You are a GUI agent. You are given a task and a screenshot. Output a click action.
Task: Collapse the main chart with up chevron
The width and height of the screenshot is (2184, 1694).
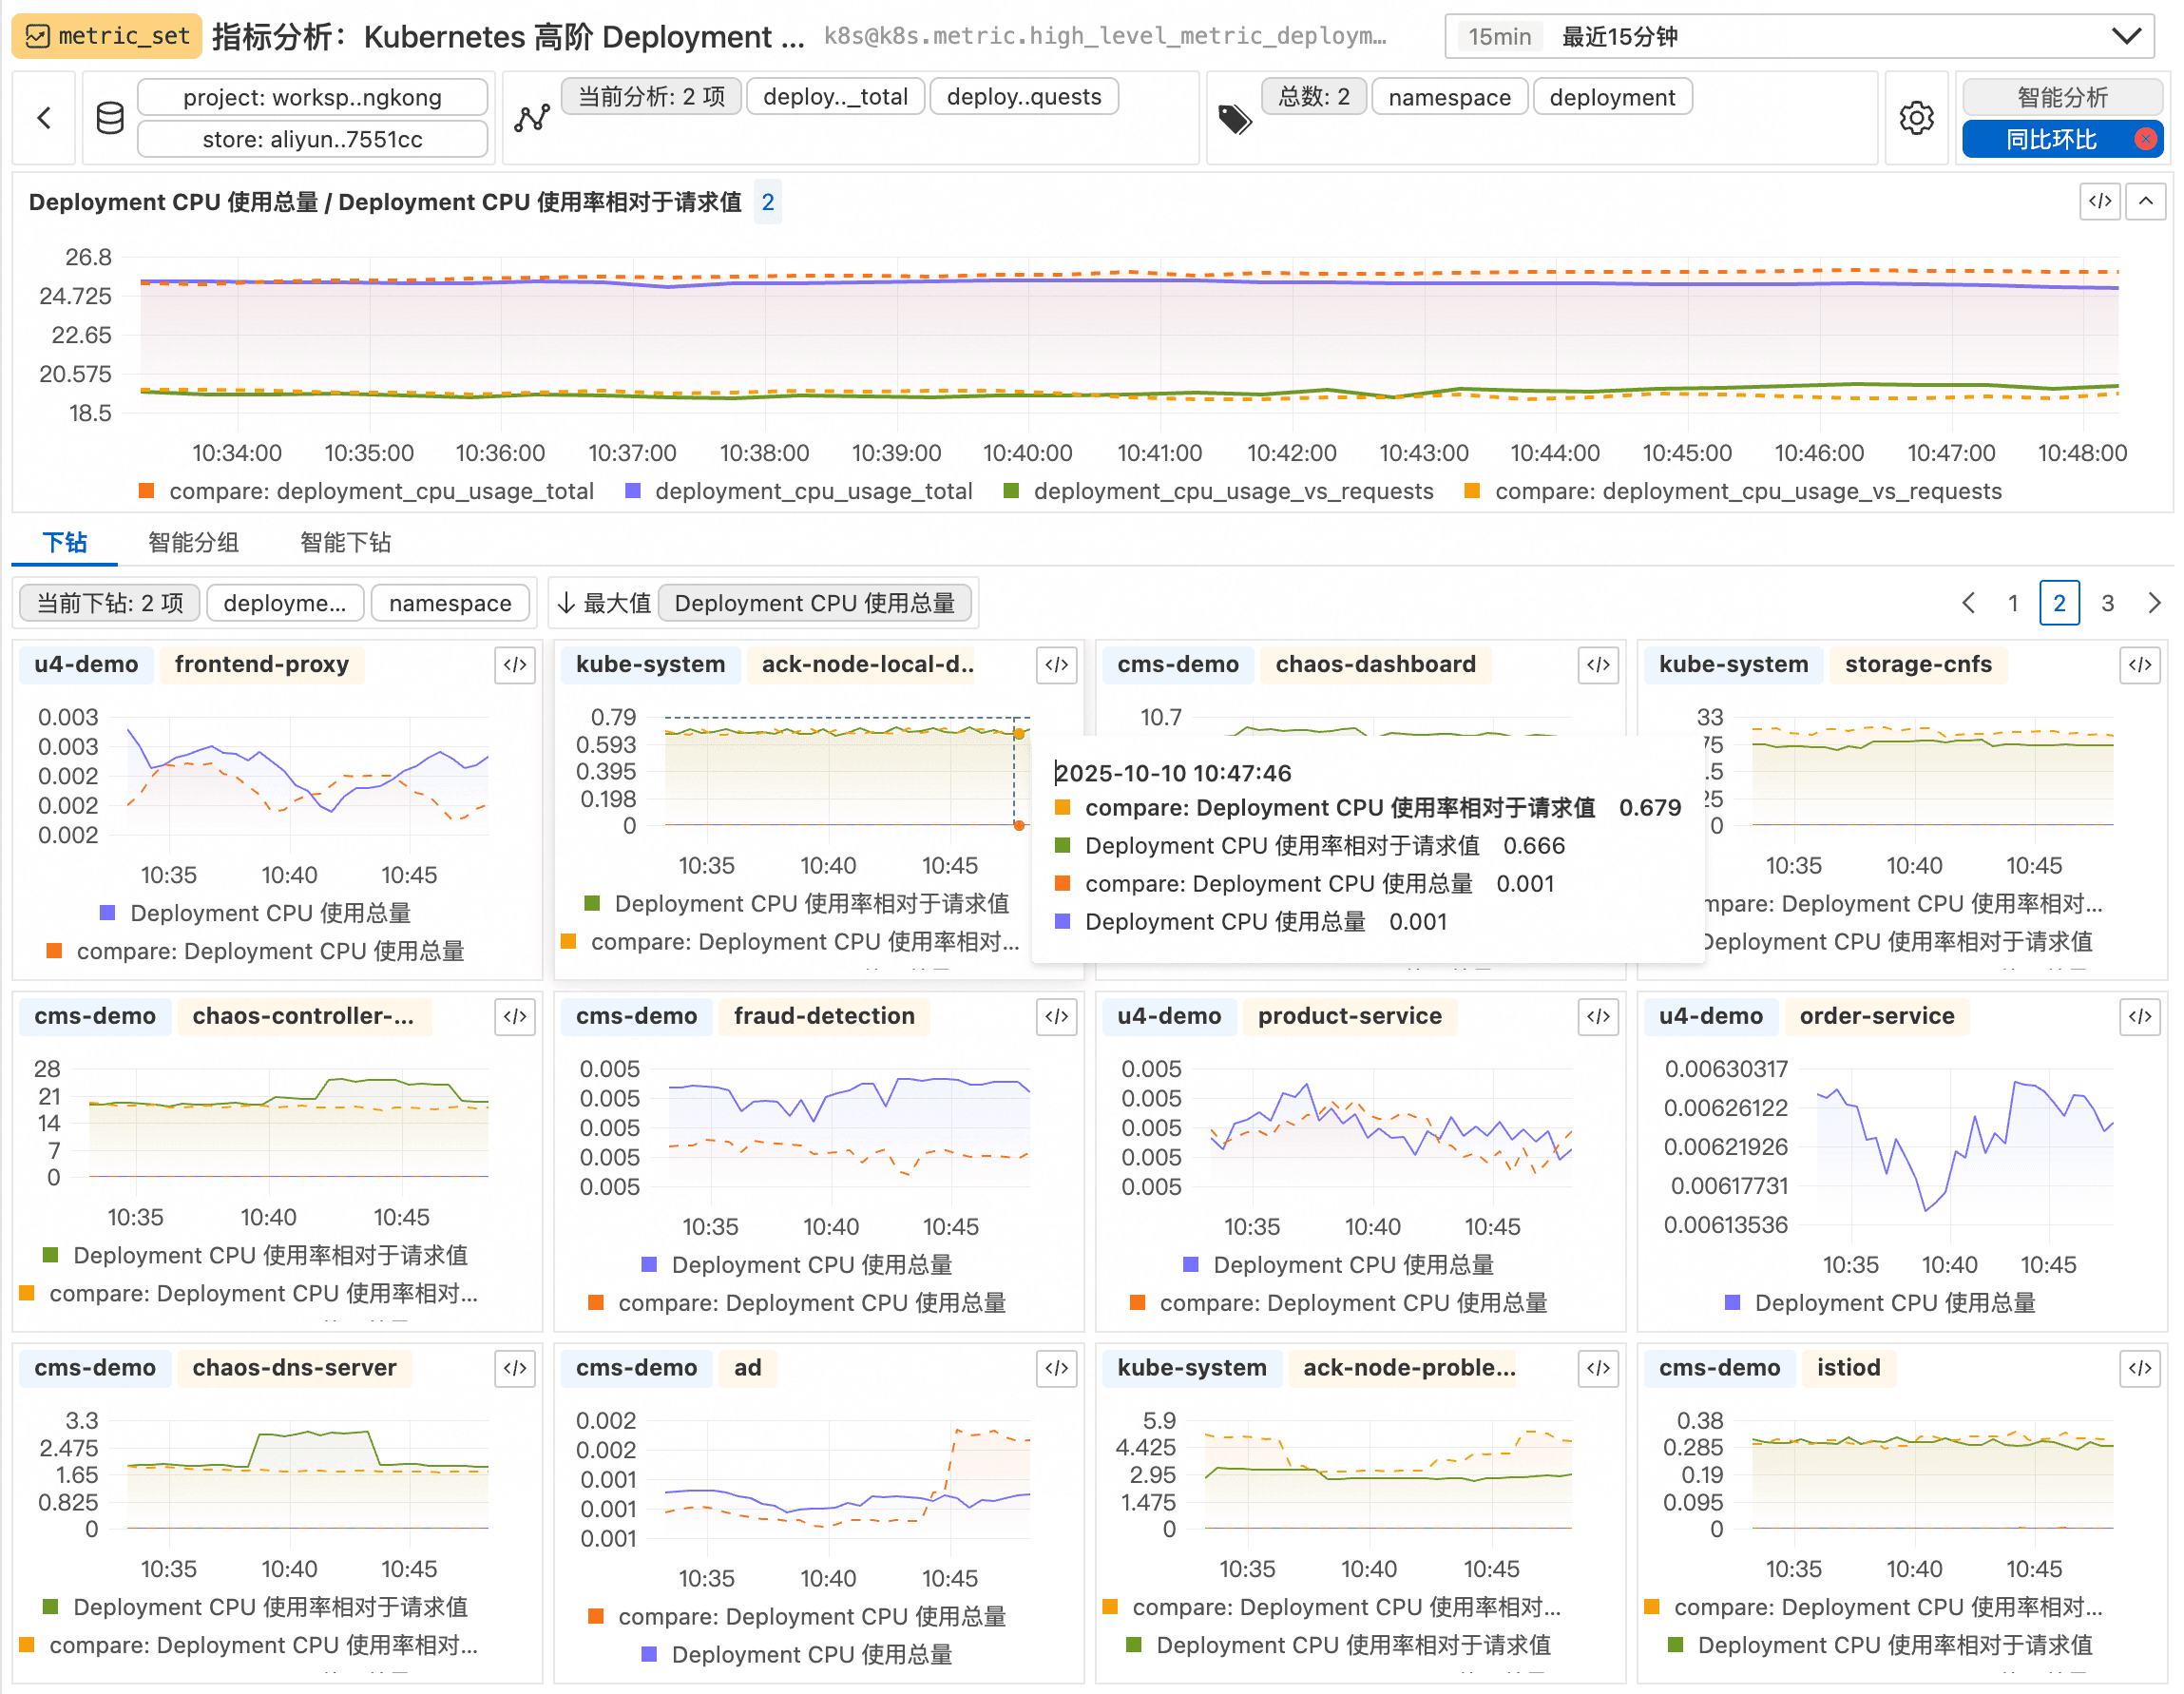pyautogui.click(x=2145, y=201)
